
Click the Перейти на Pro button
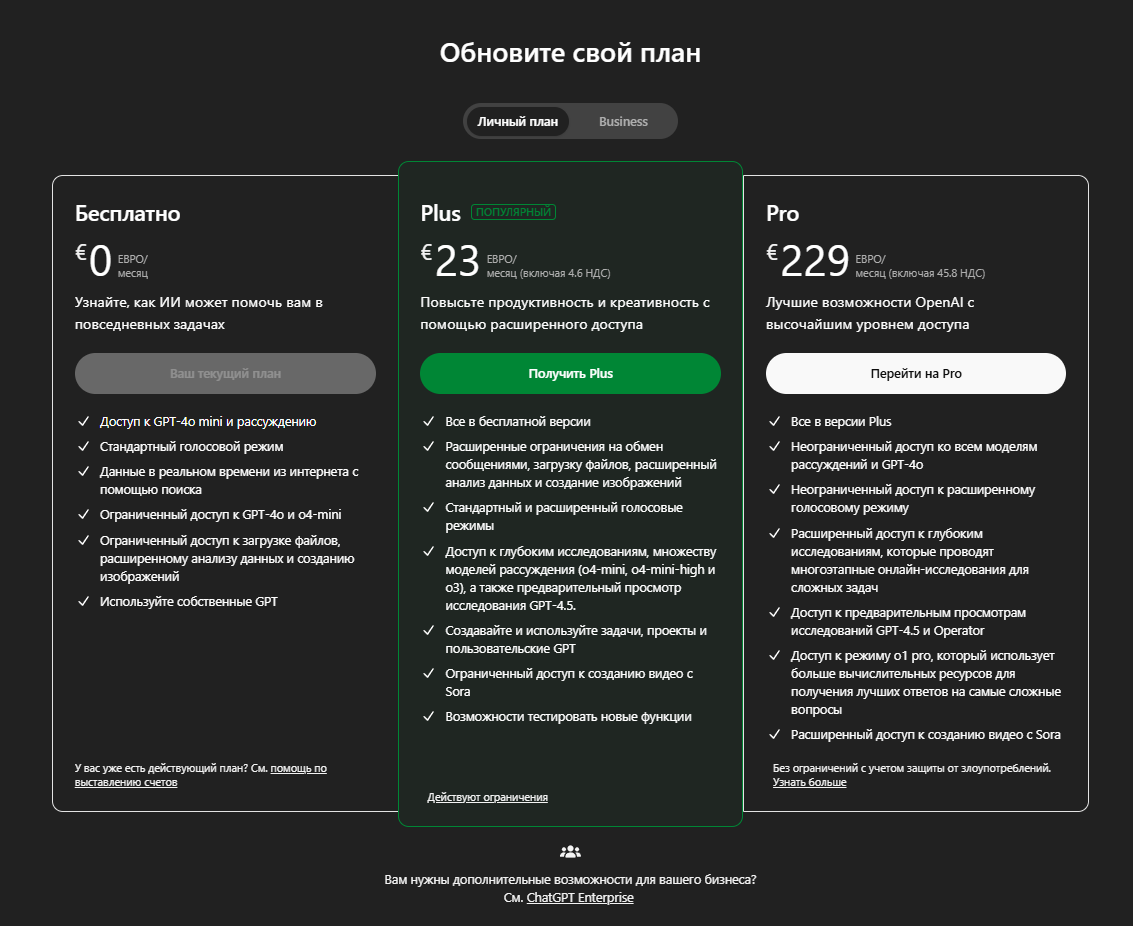click(916, 373)
